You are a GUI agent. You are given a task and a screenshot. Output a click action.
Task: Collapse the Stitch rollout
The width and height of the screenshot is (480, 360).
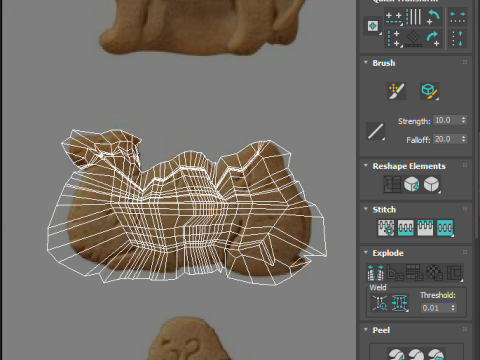366,209
